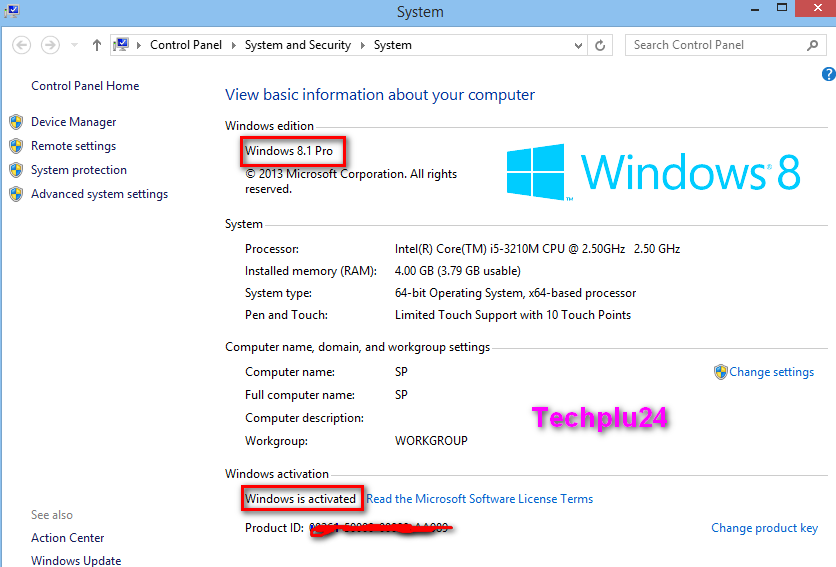
Task: Click Limited Touch Support with 10 Touch Points
Action: click(513, 315)
